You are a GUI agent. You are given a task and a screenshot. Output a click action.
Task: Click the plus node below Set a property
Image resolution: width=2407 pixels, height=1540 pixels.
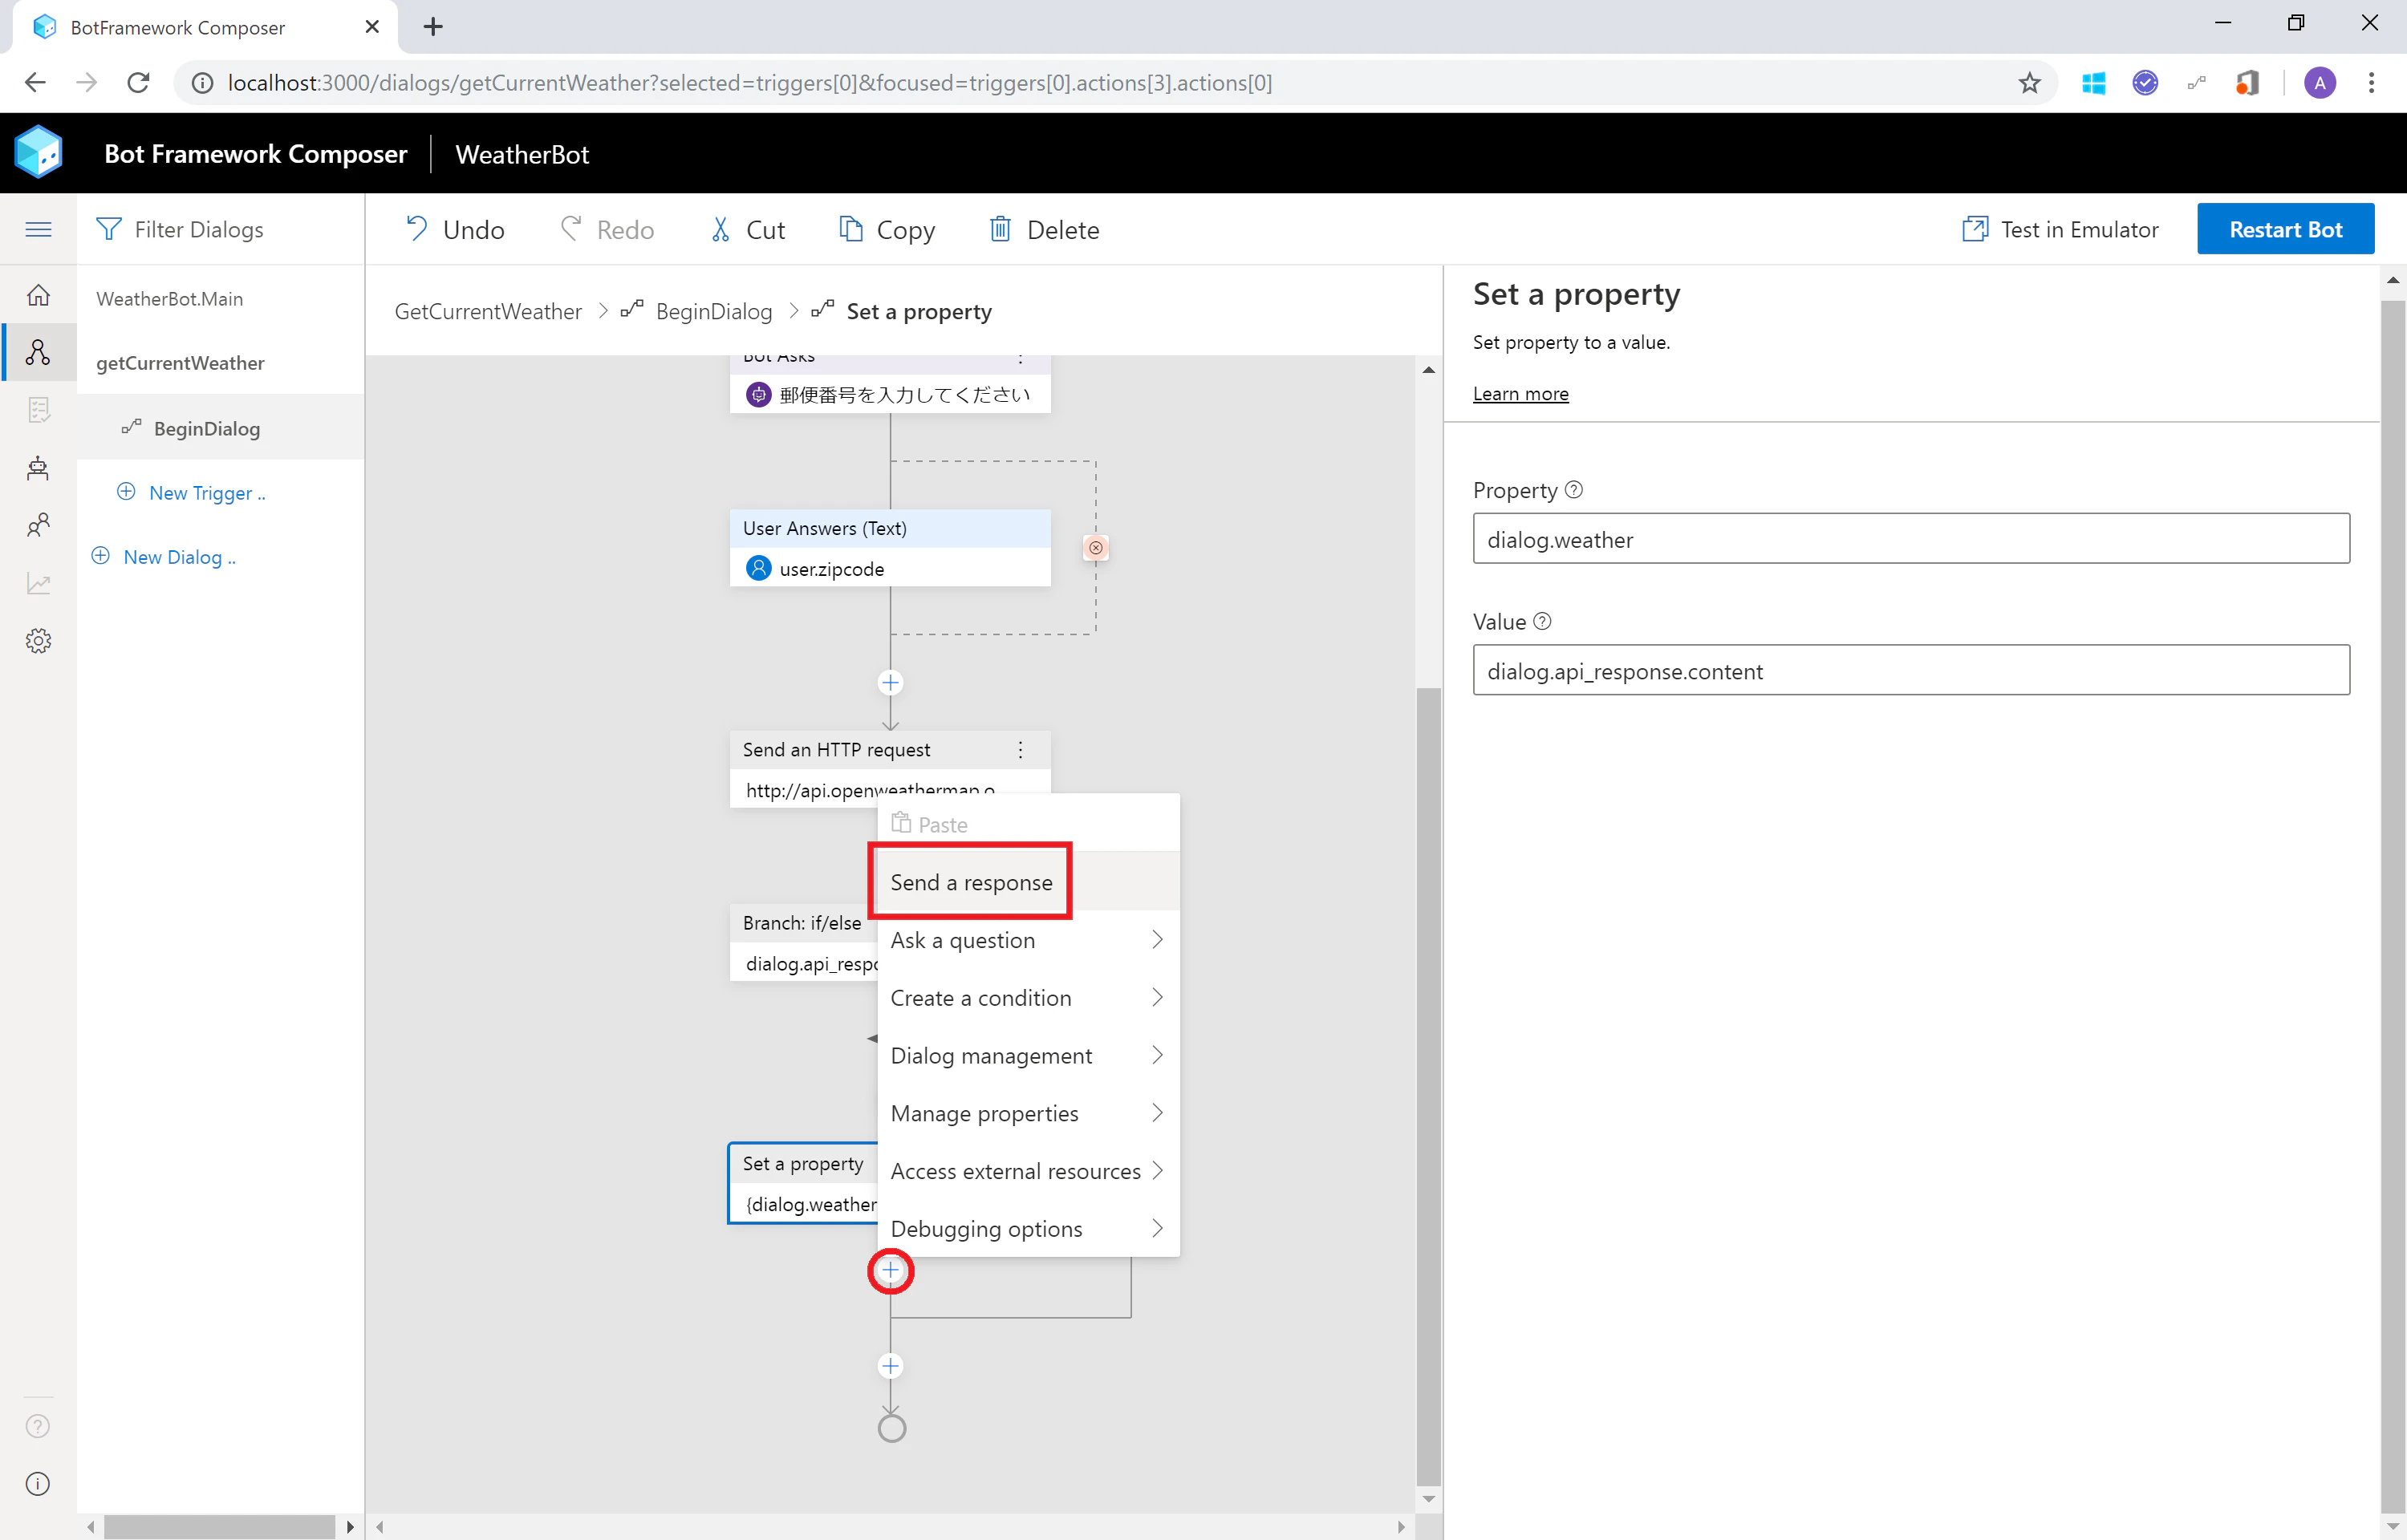pyautogui.click(x=890, y=1271)
